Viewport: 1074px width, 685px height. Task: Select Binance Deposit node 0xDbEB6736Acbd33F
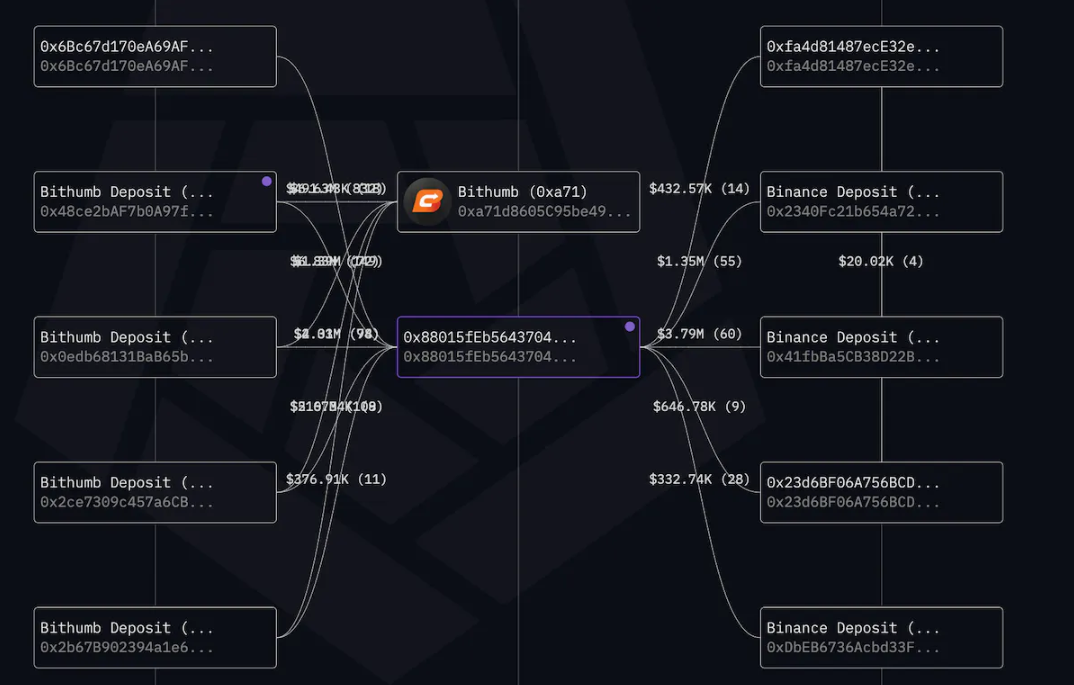[x=881, y=637]
